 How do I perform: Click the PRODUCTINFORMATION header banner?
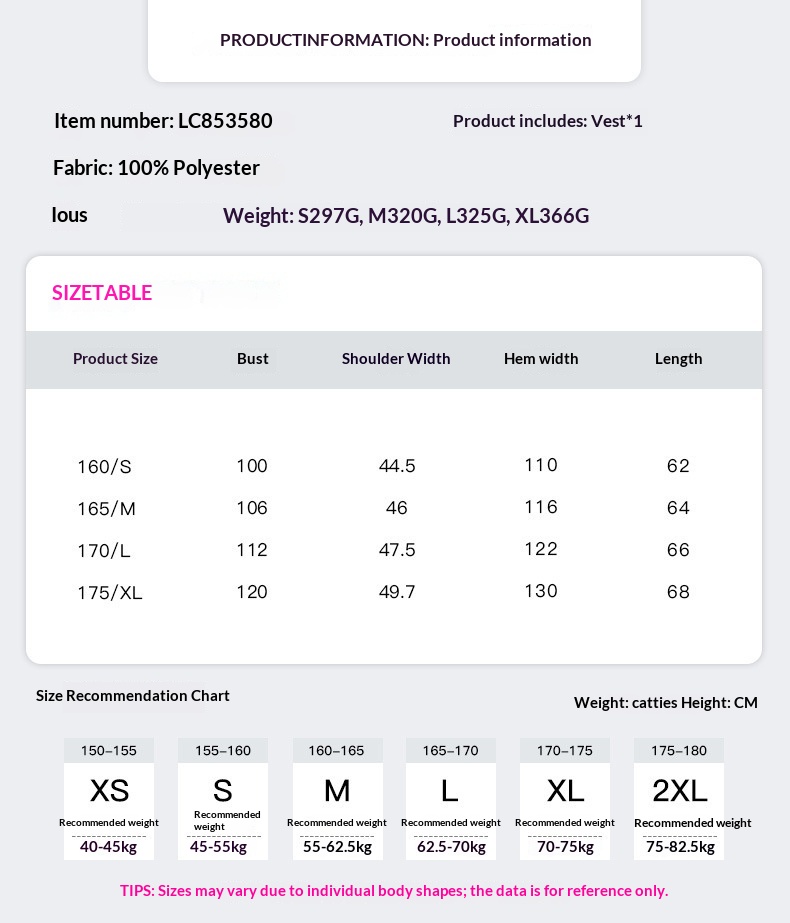coord(405,40)
